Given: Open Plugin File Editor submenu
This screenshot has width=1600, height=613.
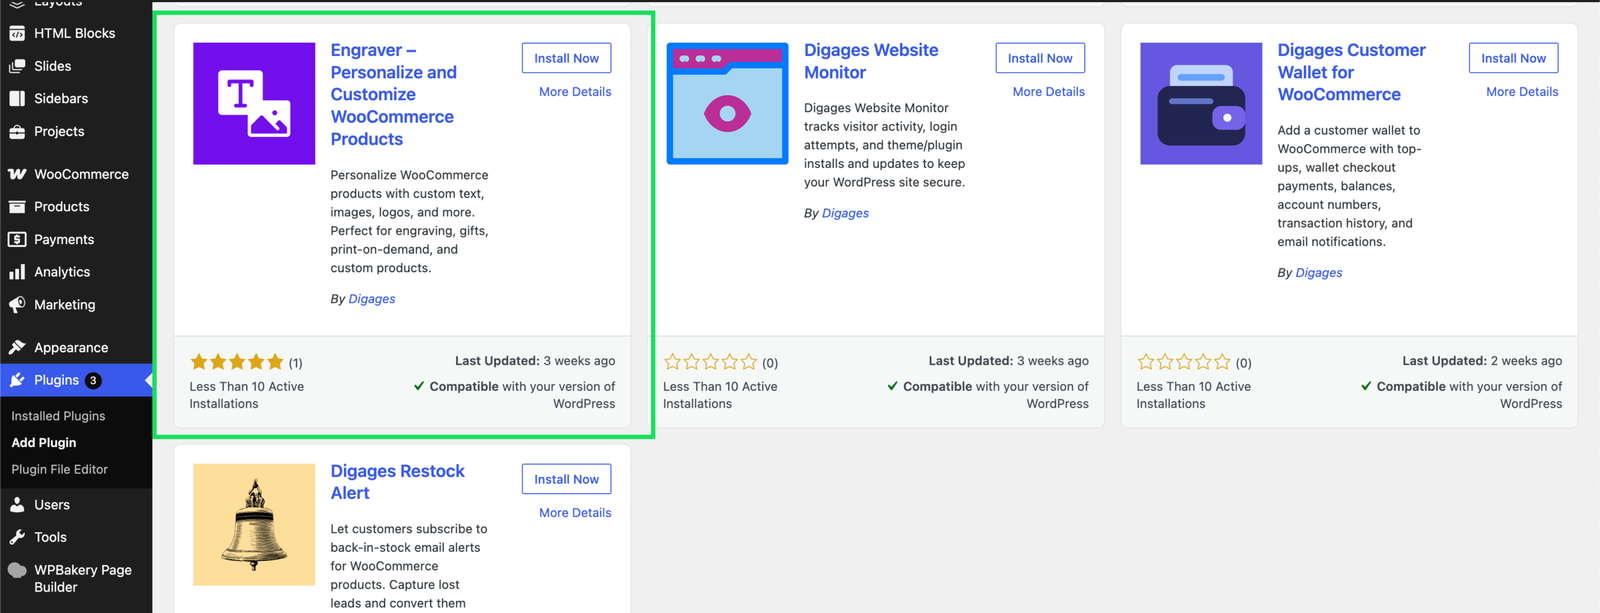Looking at the screenshot, I should tap(60, 469).
